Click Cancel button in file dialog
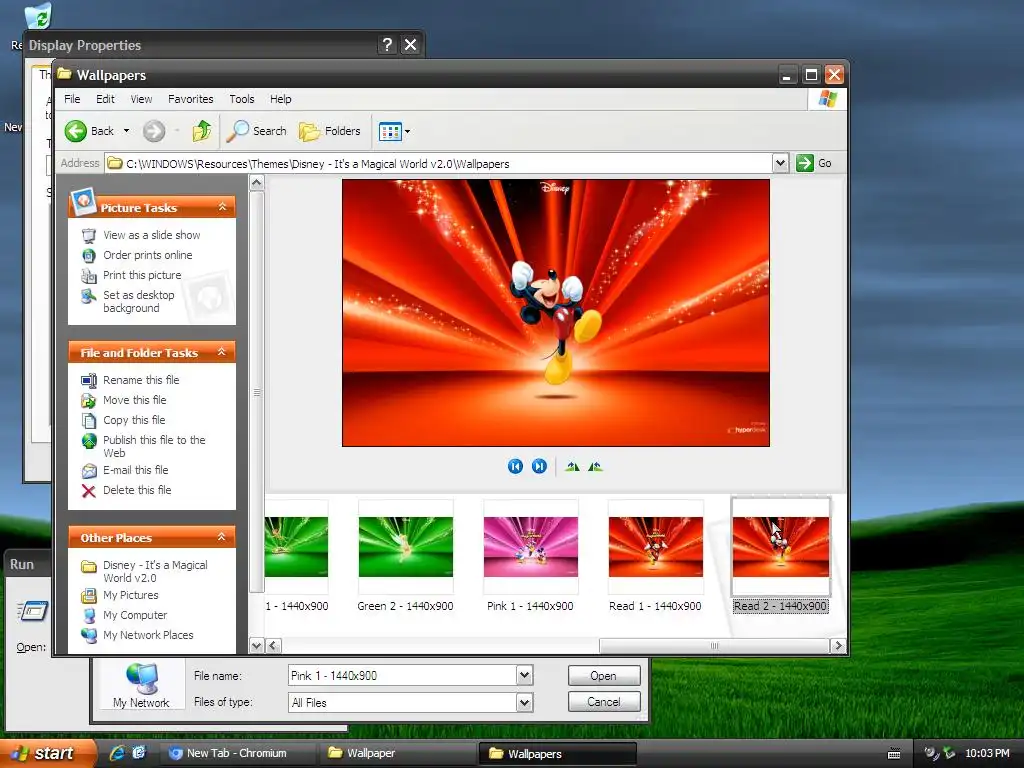The height and width of the screenshot is (768, 1024). [603, 702]
